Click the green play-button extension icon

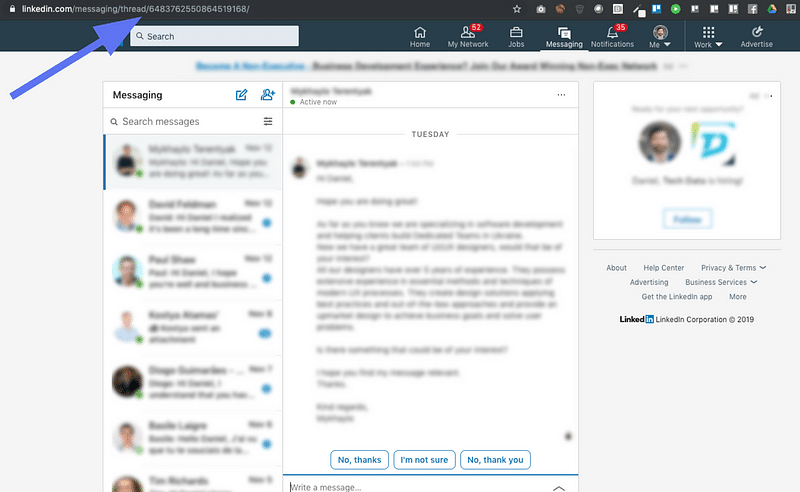click(x=676, y=9)
